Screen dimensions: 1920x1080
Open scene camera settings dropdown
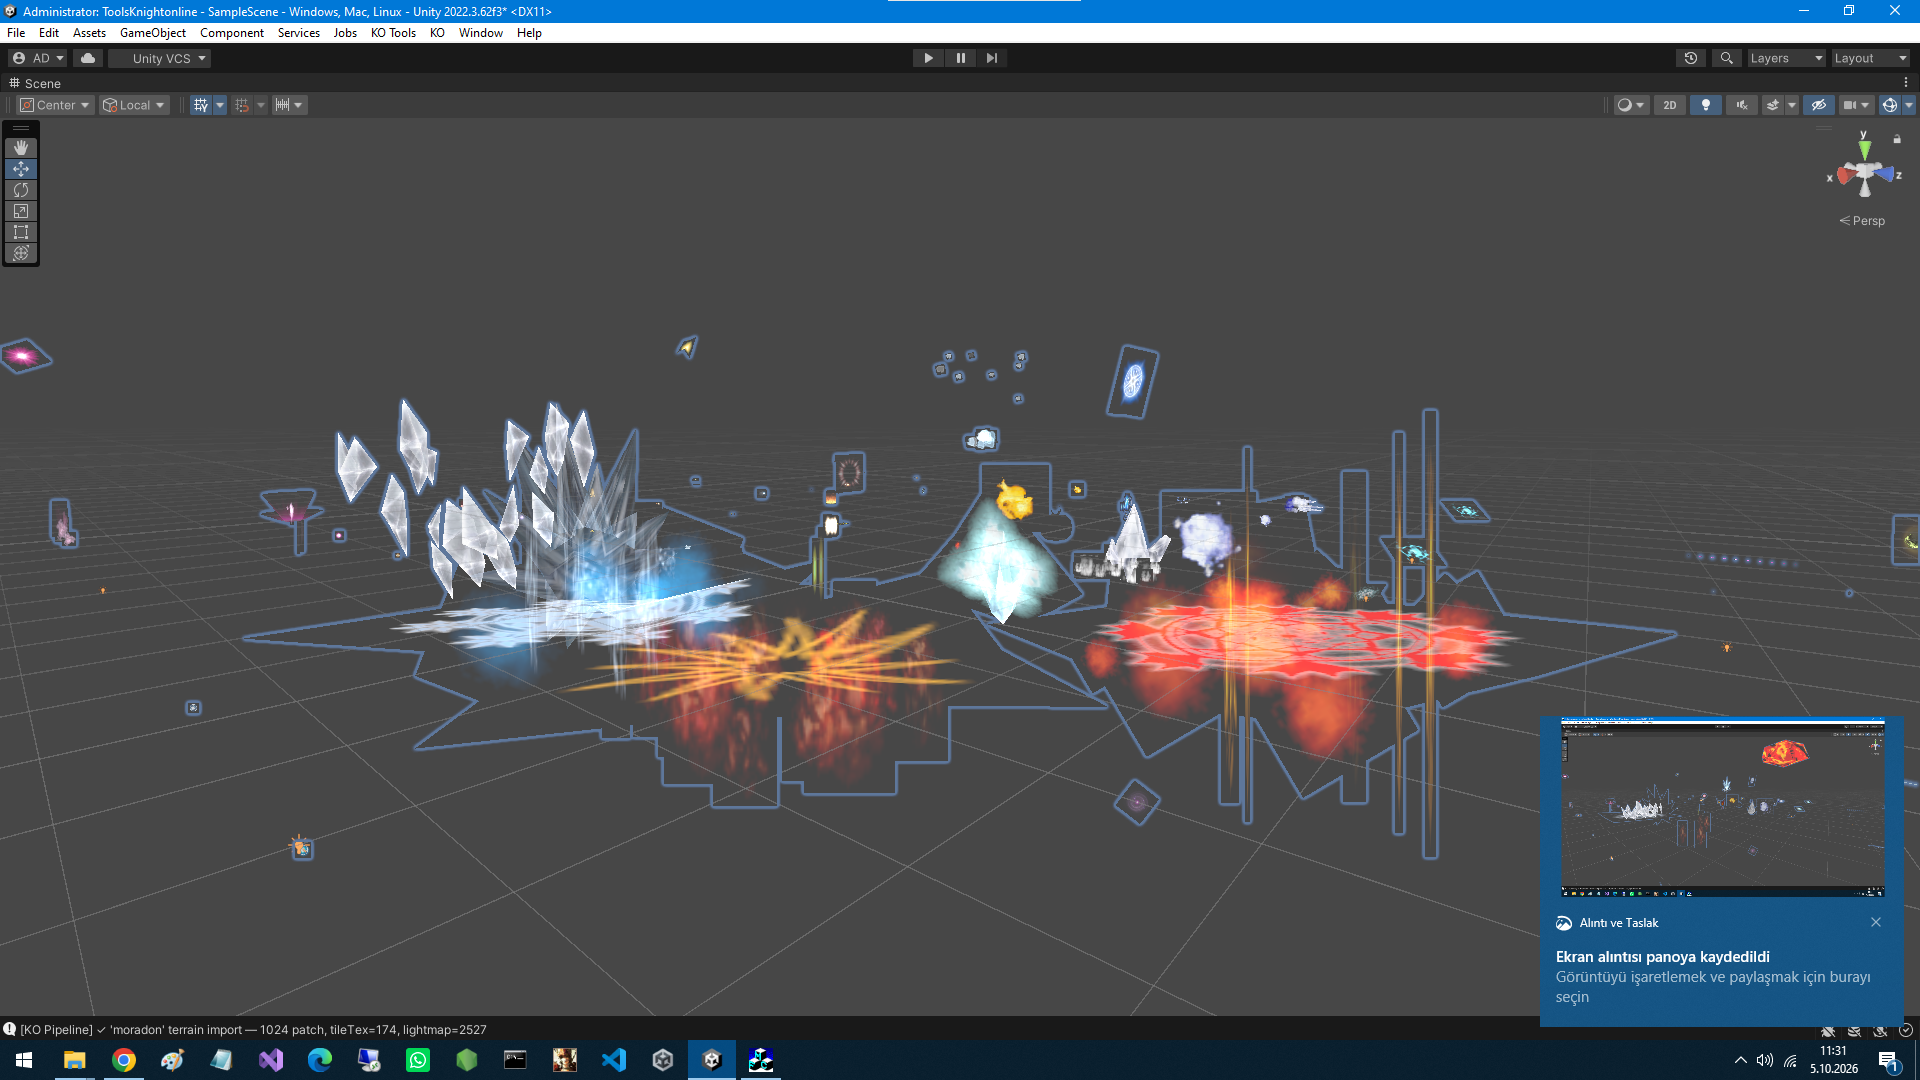pos(1856,105)
